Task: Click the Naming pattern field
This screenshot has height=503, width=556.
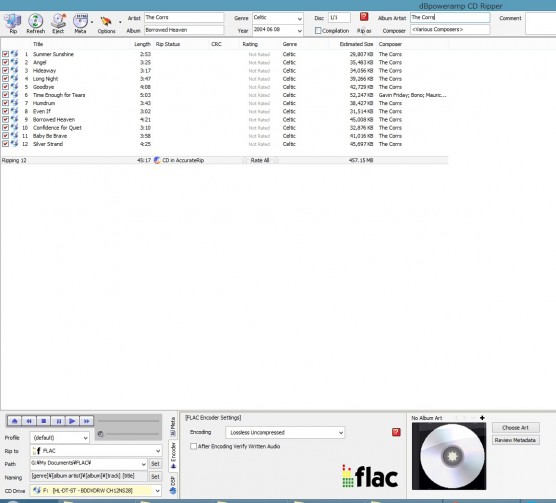Action: click(x=89, y=476)
